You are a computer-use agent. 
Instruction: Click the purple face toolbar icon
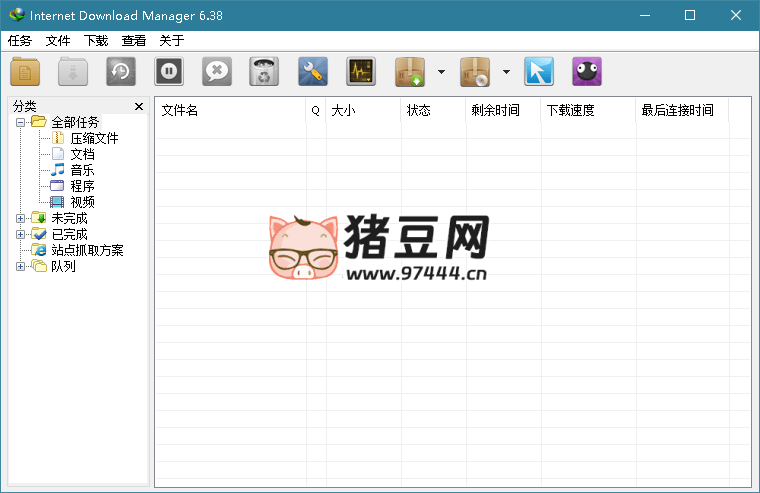587,72
